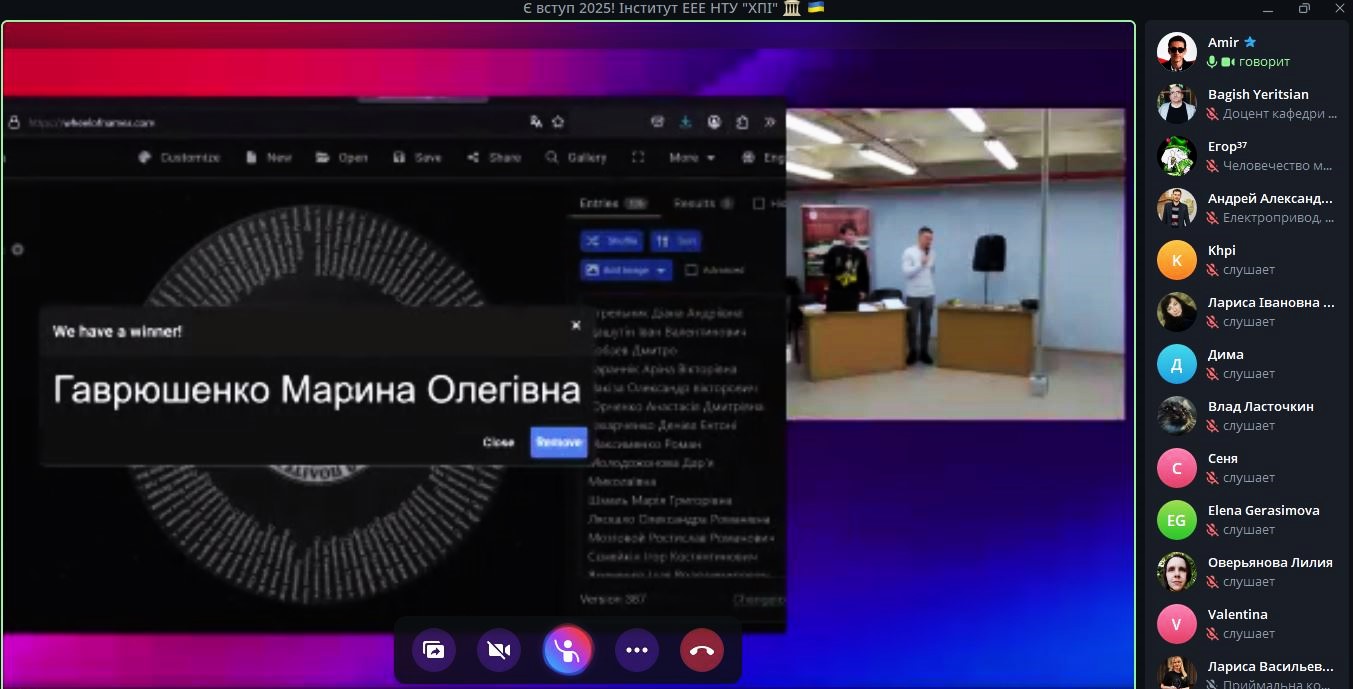Click the room camera video feed
The height and width of the screenshot is (689, 1353).
click(x=955, y=264)
